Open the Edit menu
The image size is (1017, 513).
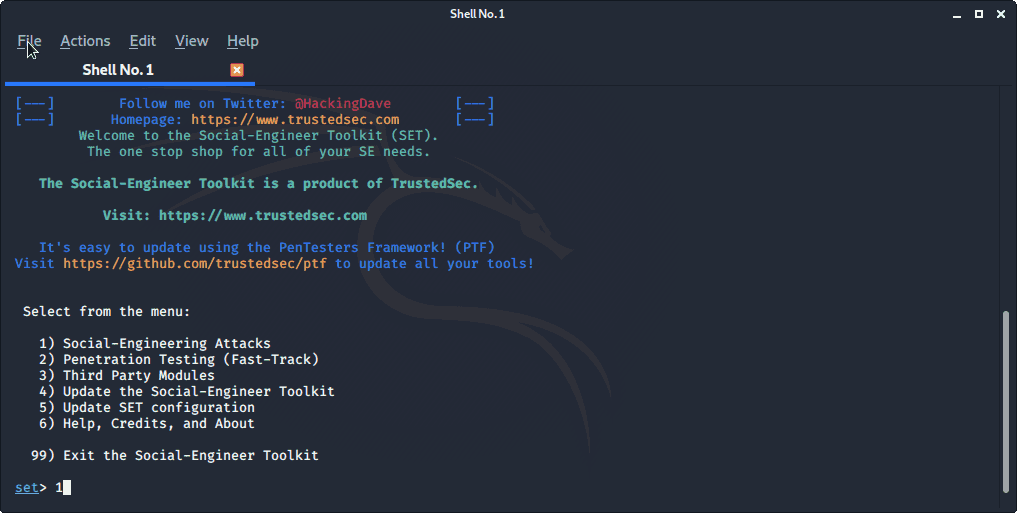[x=142, y=41]
